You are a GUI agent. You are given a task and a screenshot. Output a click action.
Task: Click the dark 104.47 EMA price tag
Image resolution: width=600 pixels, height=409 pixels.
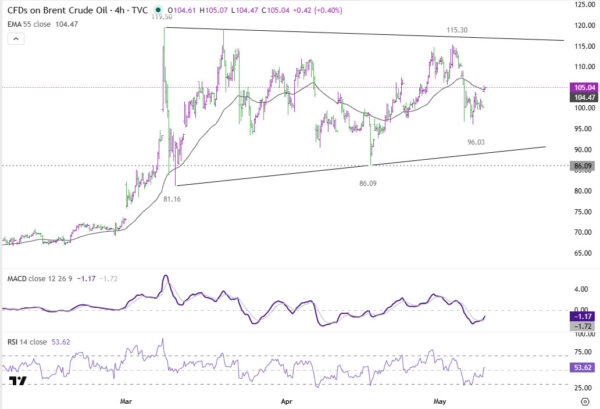584,97
